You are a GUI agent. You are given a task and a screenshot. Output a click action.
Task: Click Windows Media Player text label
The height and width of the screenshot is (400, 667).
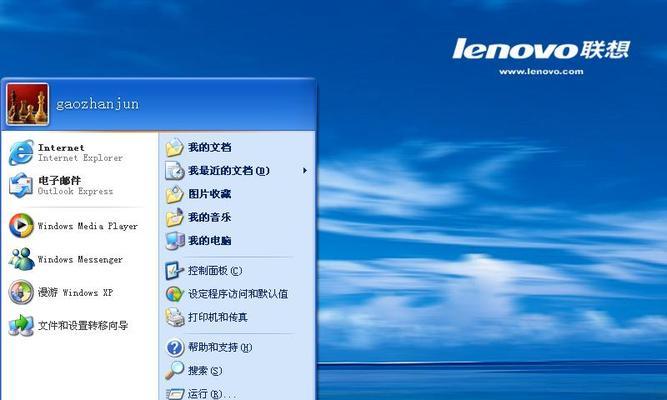[x=88, y=226]
